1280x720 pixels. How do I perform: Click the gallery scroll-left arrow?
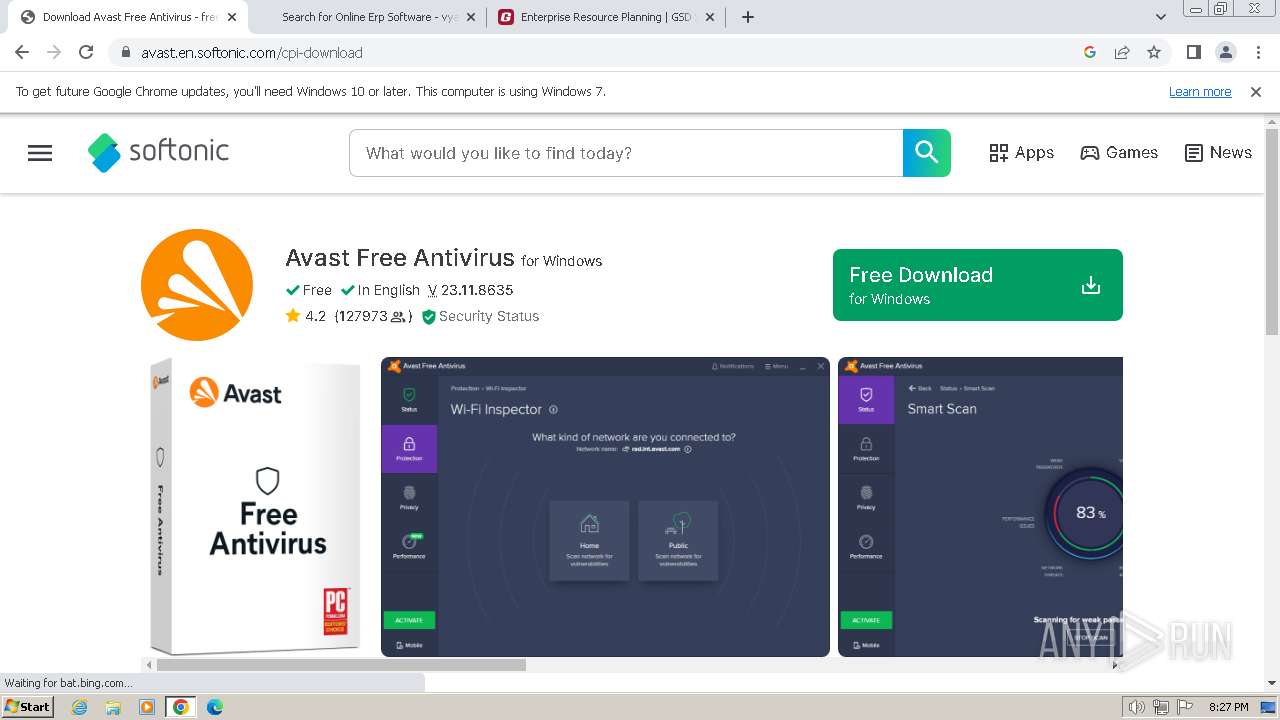(149, 665)
